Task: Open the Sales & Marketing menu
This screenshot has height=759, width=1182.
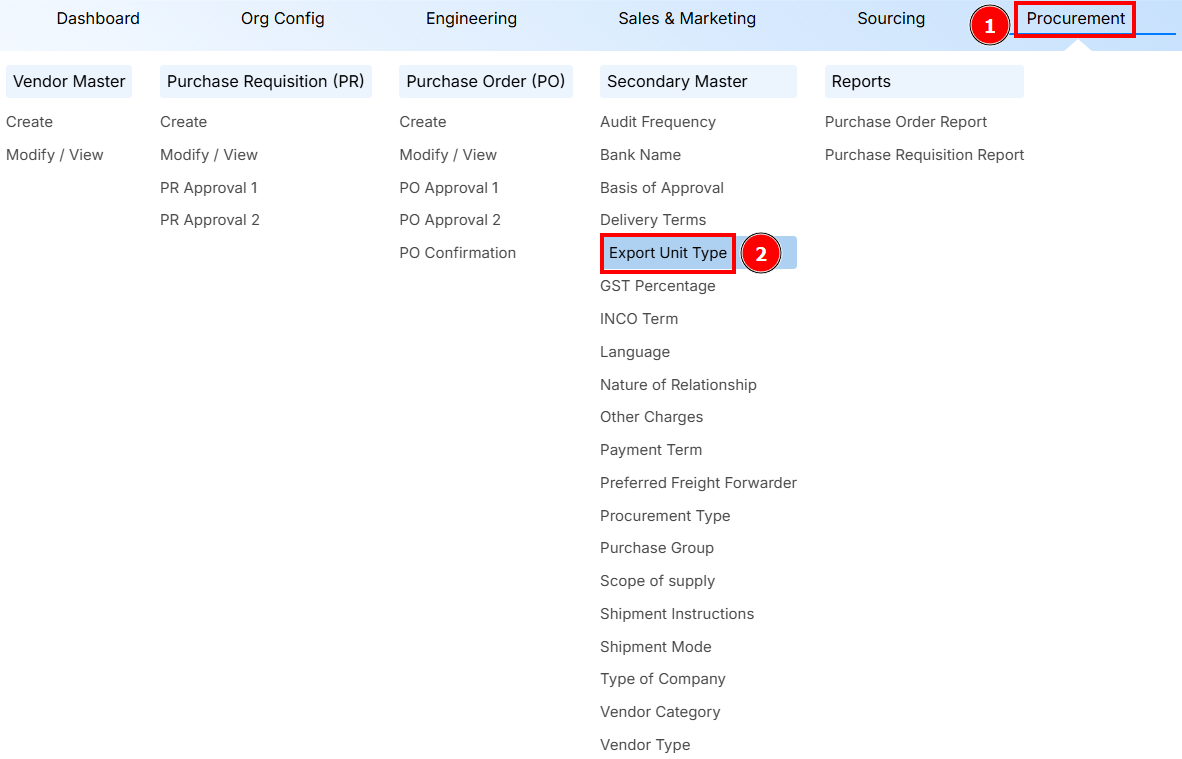Action: [687, 18]
